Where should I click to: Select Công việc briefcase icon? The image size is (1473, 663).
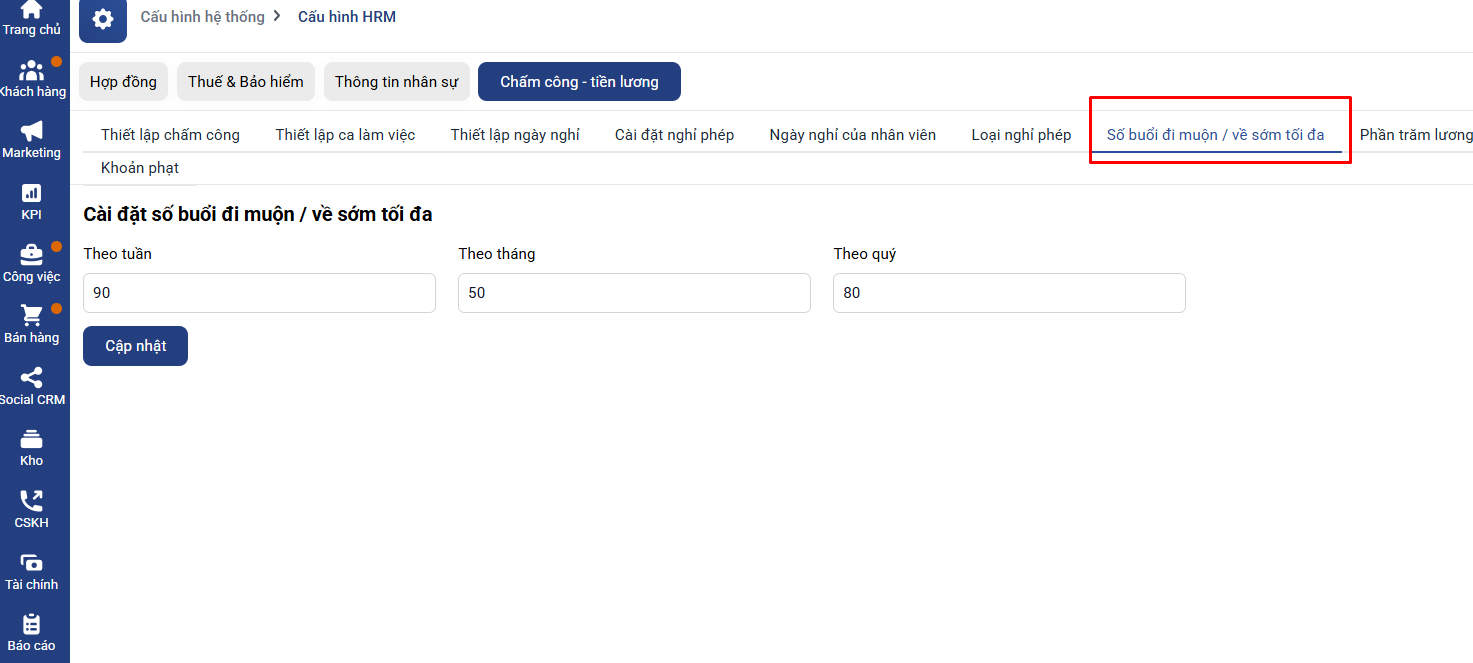31,255
